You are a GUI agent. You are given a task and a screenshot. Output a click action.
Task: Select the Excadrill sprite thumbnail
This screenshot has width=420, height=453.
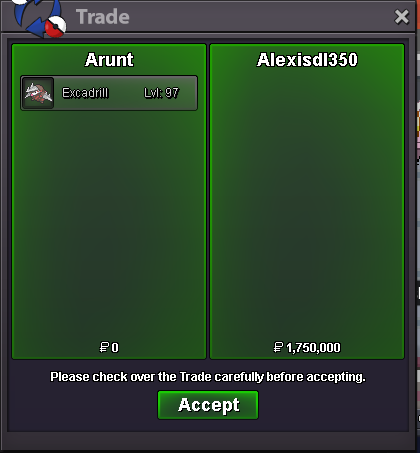(x=38, y=93)
